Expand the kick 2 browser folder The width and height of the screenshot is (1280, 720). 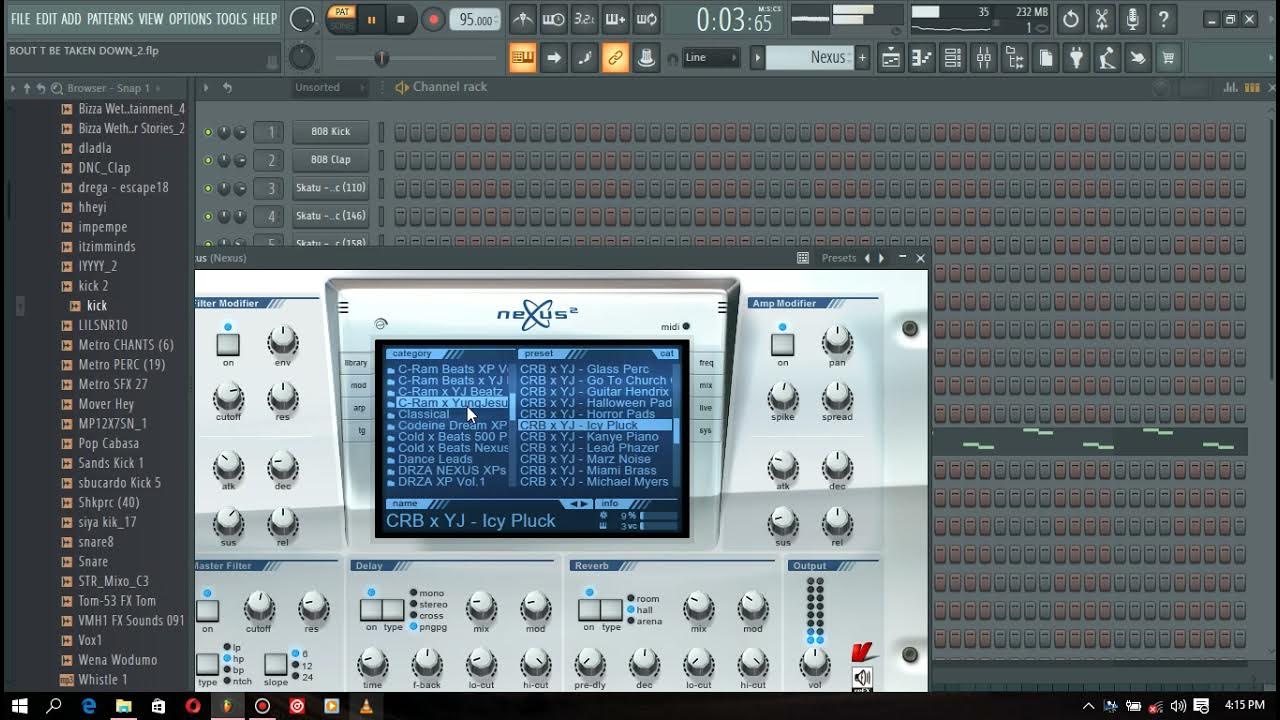93,286
